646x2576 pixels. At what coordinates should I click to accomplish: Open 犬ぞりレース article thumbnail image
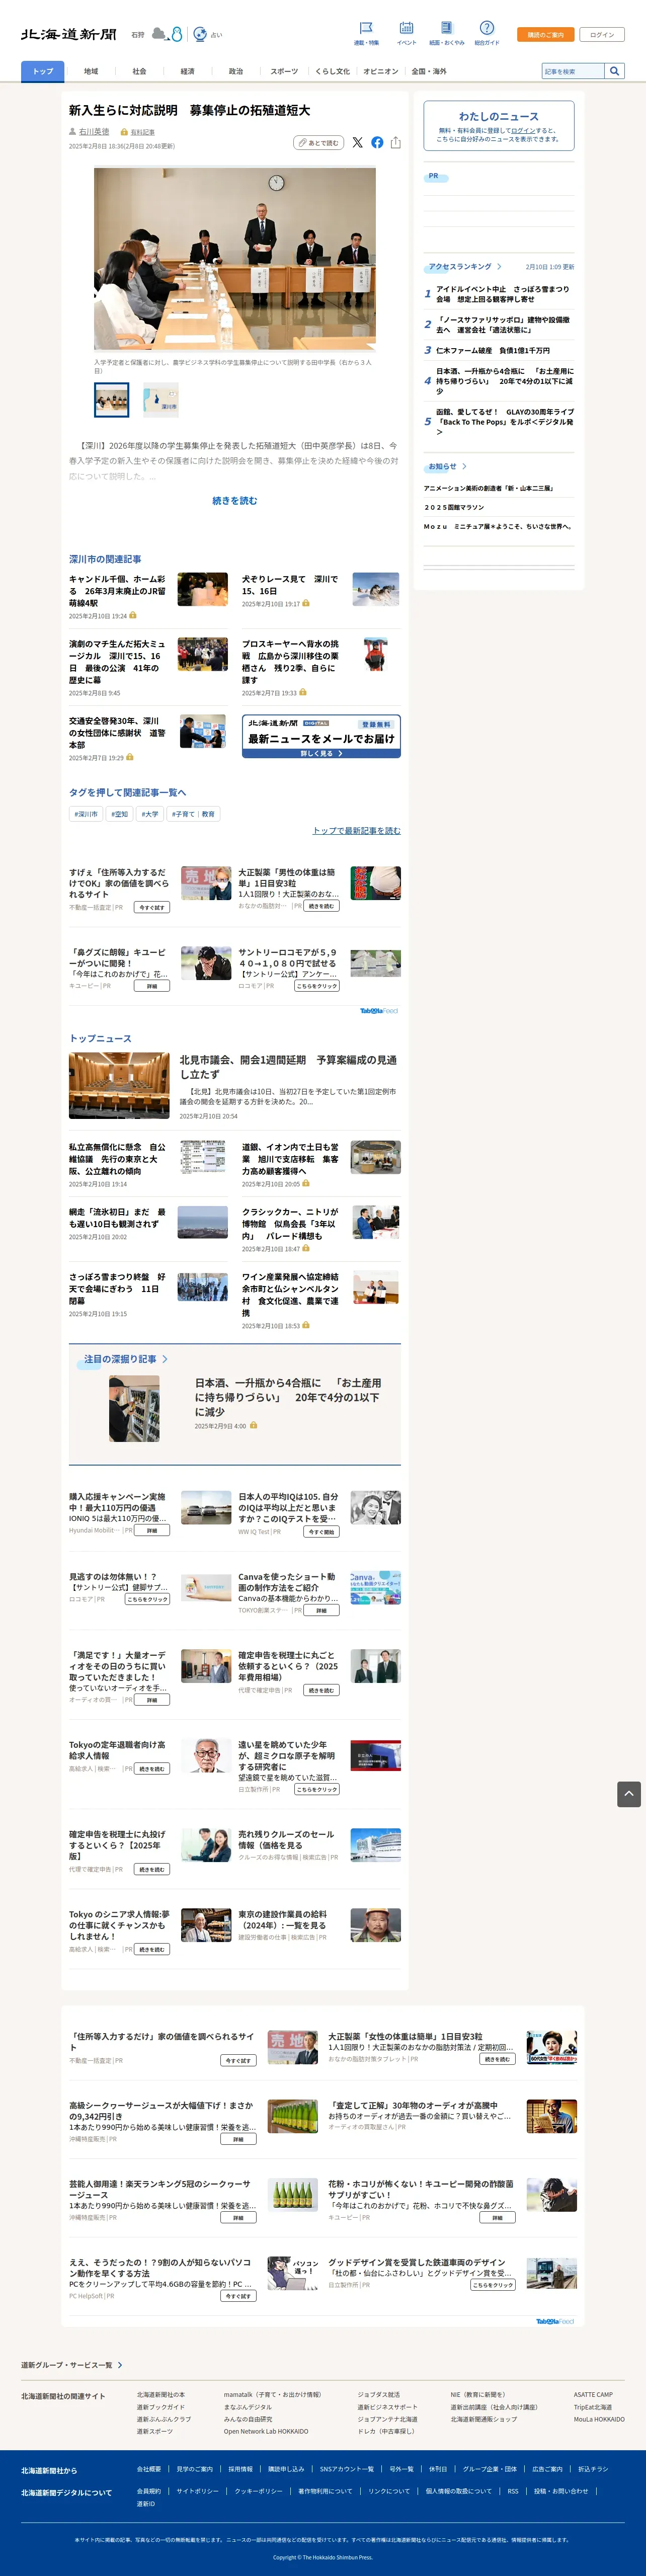pos(376,589)
